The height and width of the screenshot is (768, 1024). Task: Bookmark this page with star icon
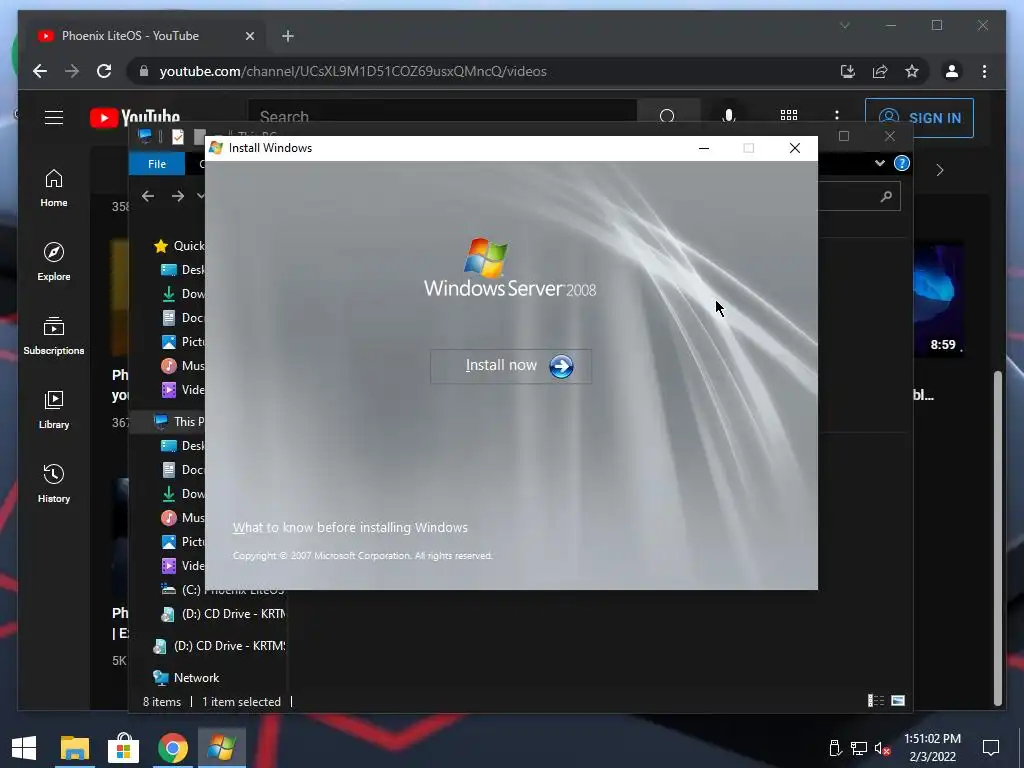tap(912, 71)
